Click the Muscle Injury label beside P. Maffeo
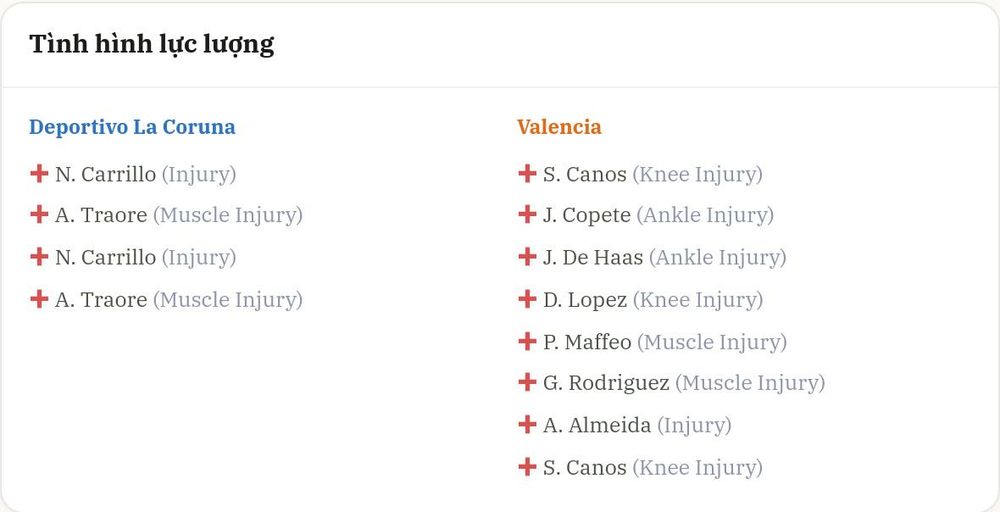The width and height of the screenshot is (1000, 512). click(712, 342)
